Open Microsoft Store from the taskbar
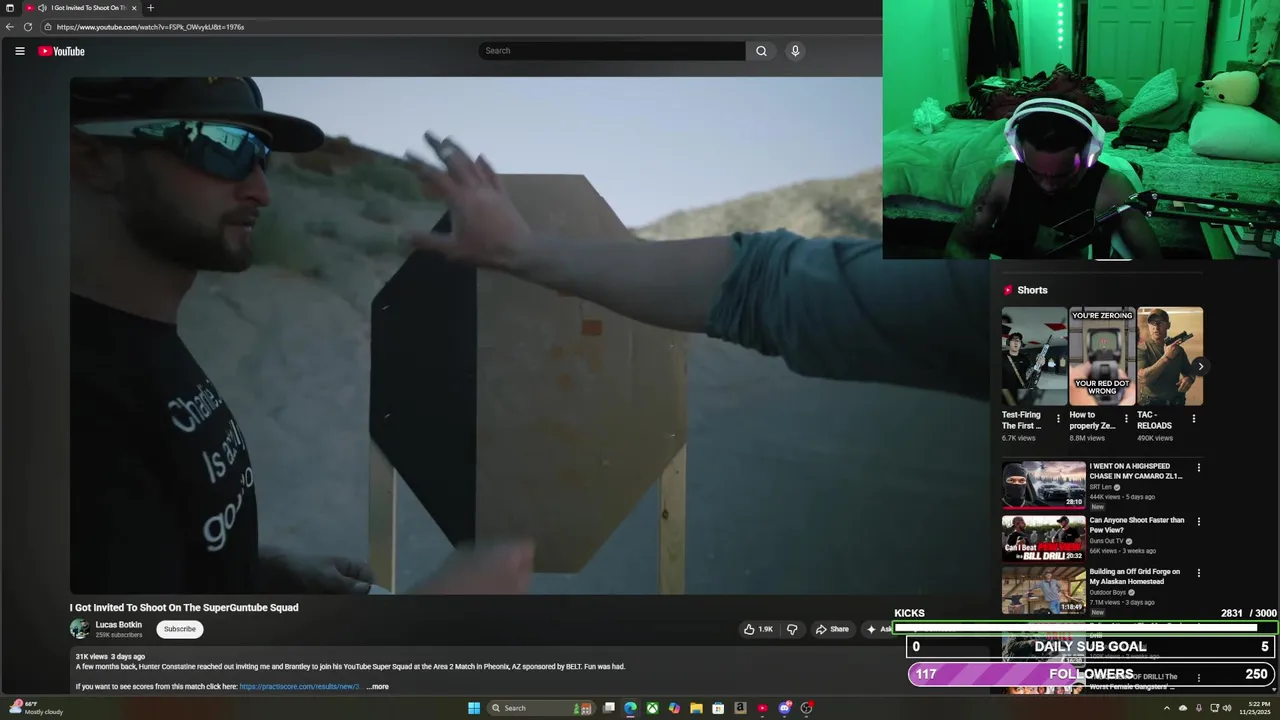Screen dimensions: 1280x720 (718, 708)
